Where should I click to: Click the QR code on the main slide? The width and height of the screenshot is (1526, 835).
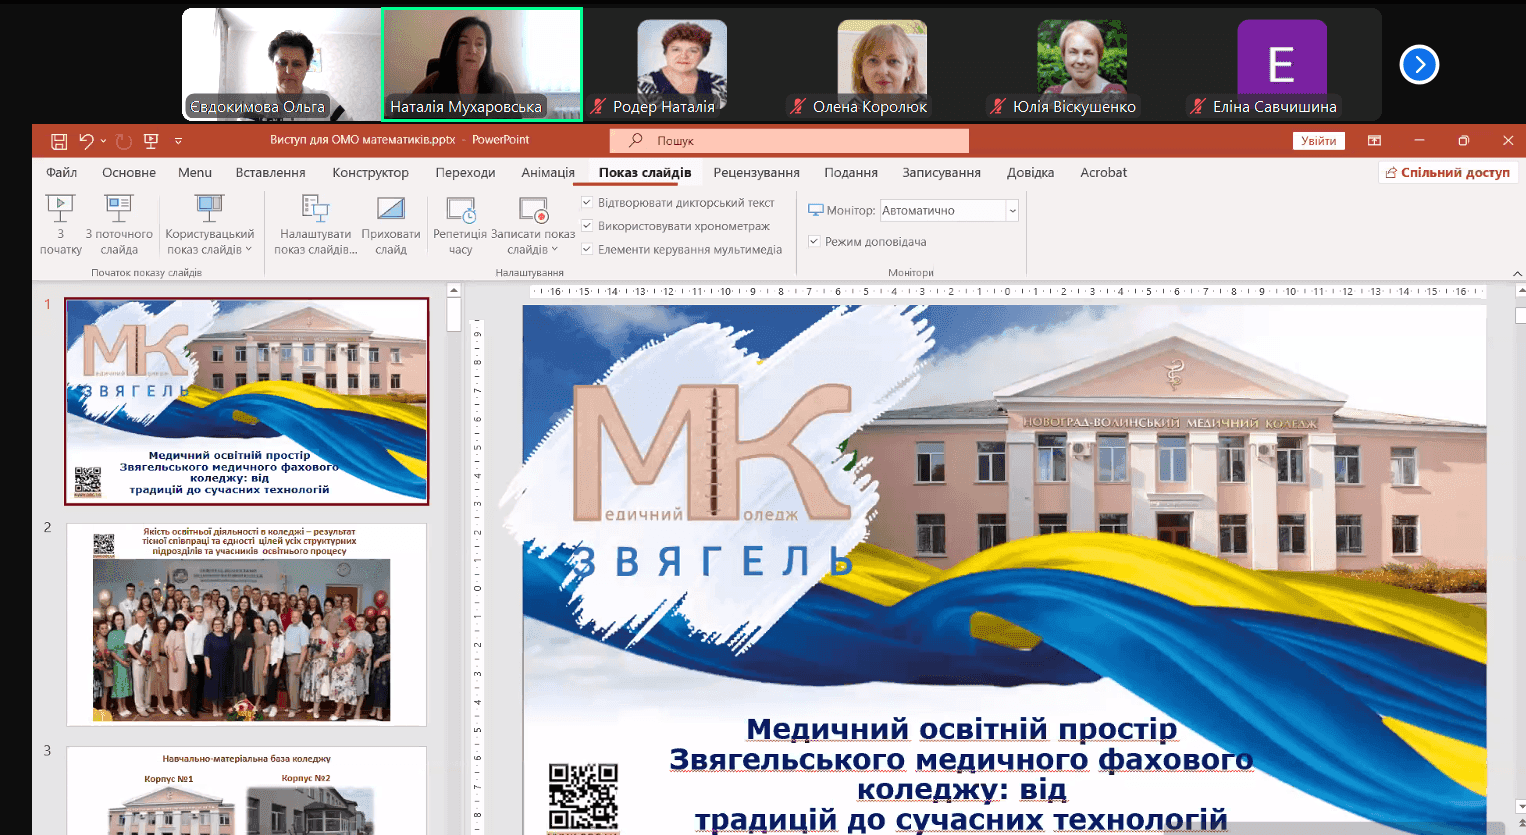[583, 797]
